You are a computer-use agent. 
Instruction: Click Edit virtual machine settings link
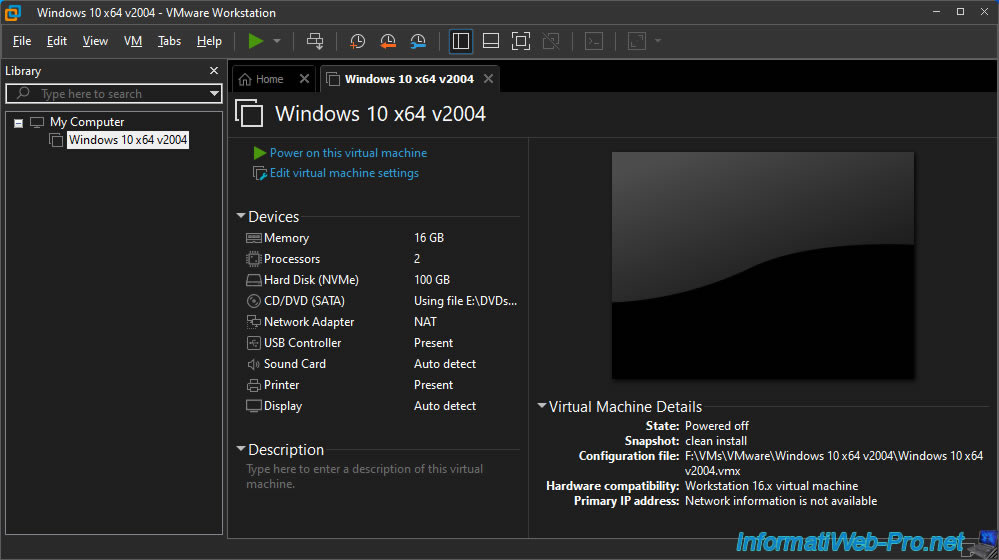pos(344,173)
